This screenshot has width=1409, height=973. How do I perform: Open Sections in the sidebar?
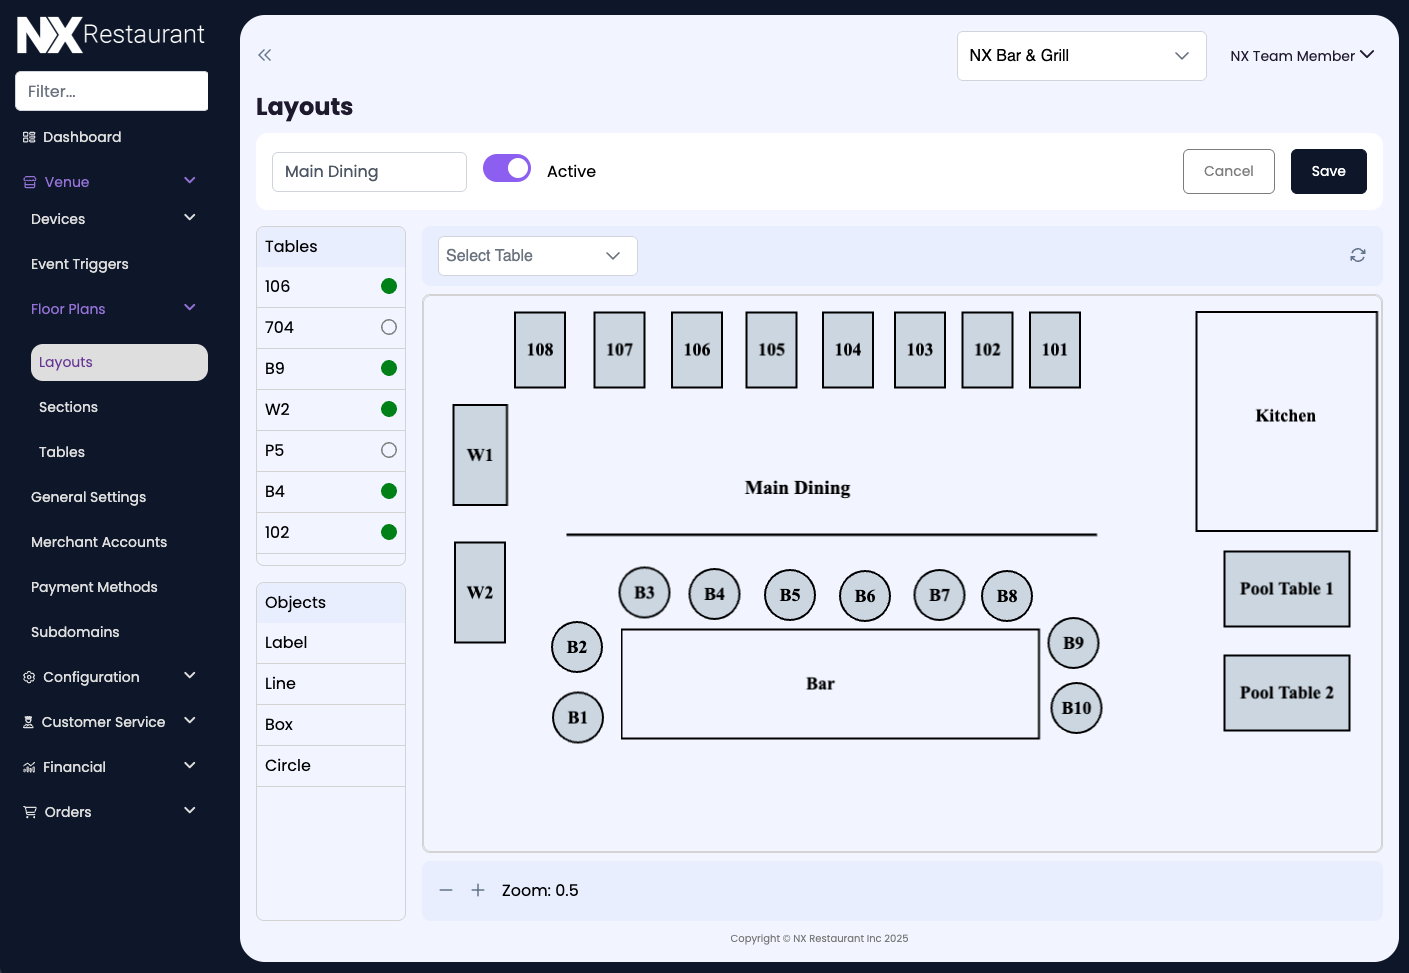pos(68,407)
